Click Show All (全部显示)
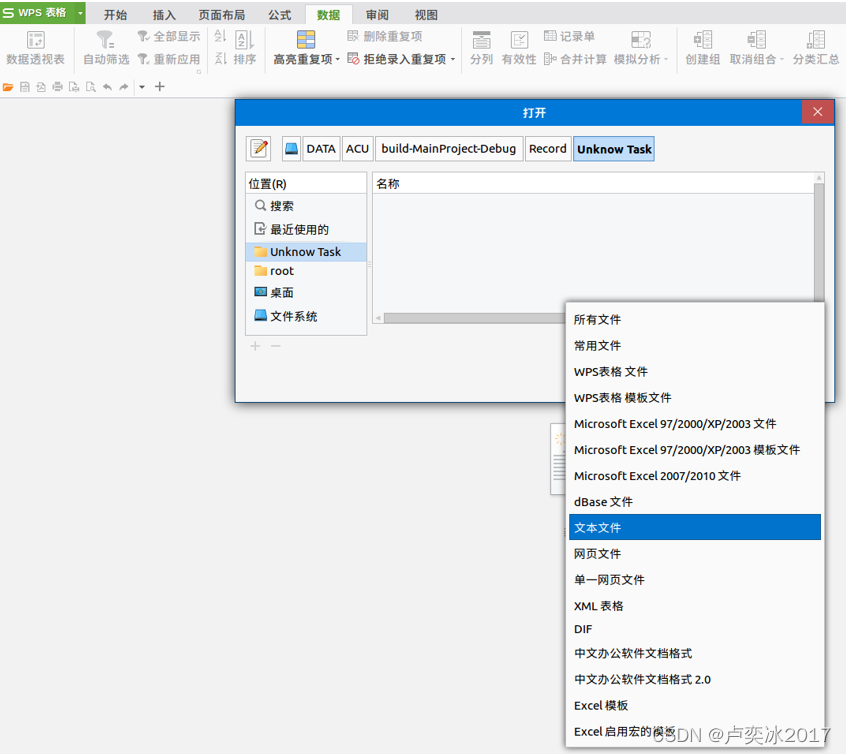 (169, 36)
